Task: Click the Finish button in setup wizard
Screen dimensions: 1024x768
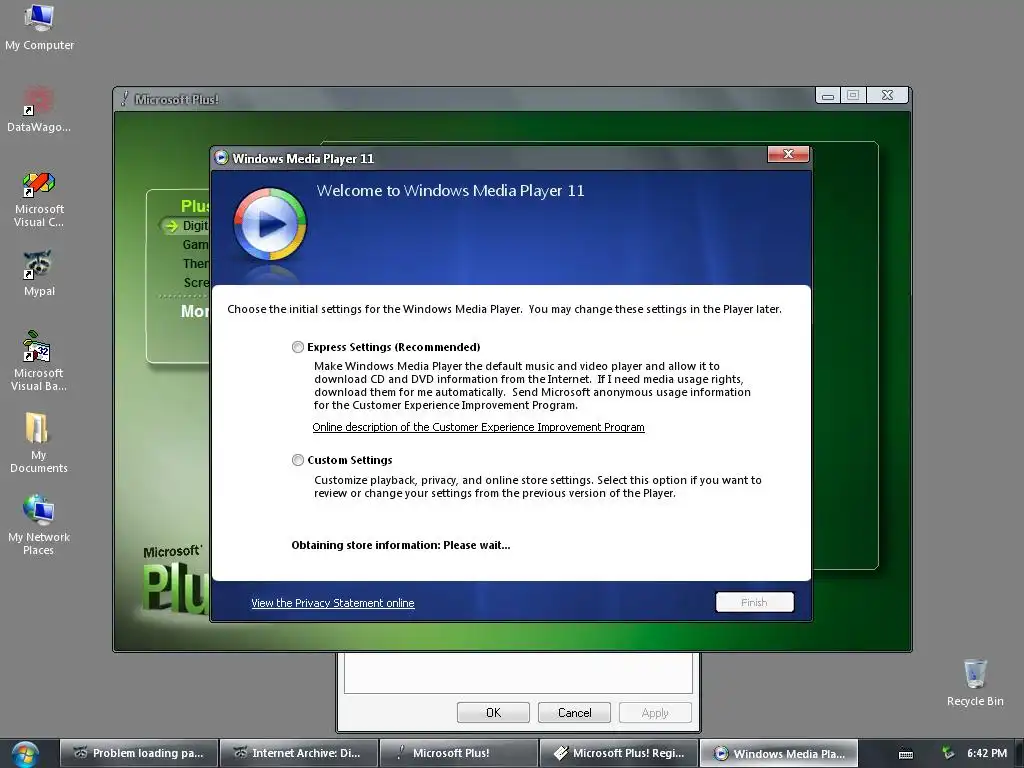Action: pyautogui.click(x=754, y=602)
